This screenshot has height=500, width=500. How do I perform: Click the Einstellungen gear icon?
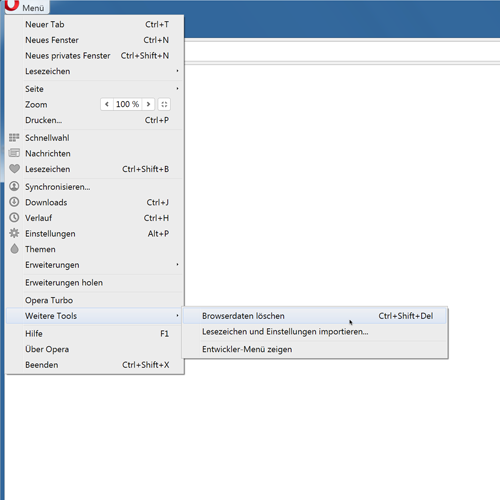(x=14, y=233)
